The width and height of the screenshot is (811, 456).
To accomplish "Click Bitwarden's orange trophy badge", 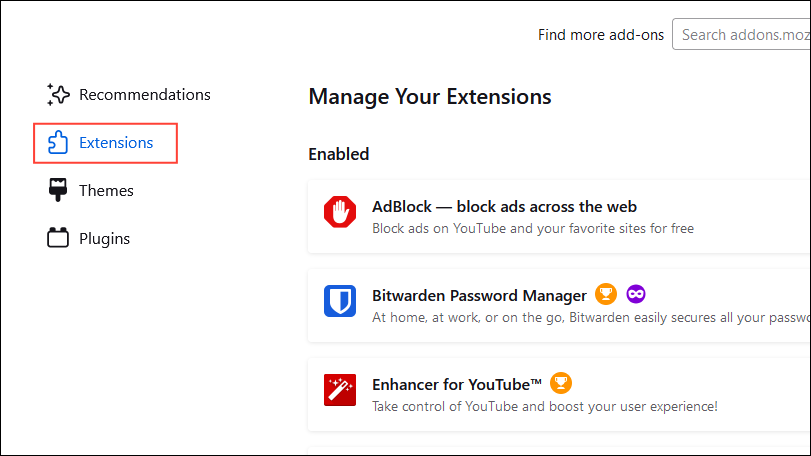I will click(605, 295).
